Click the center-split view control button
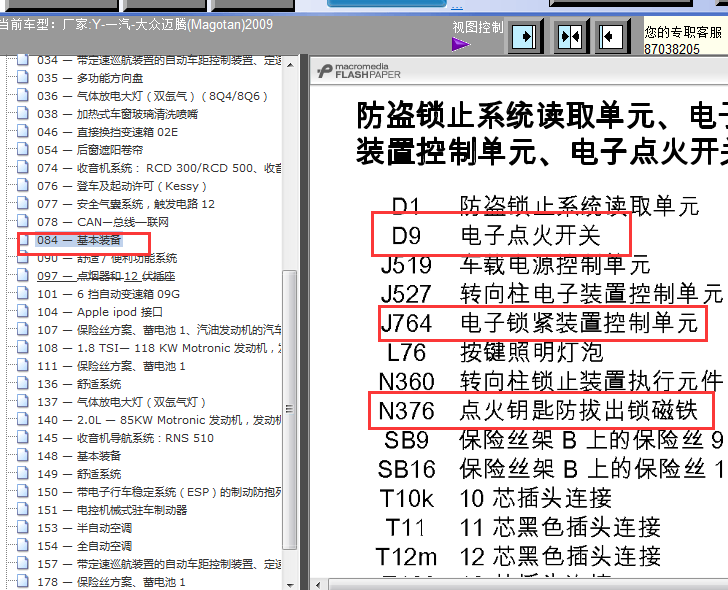This screenshot has width=728, height=590. 570,36
